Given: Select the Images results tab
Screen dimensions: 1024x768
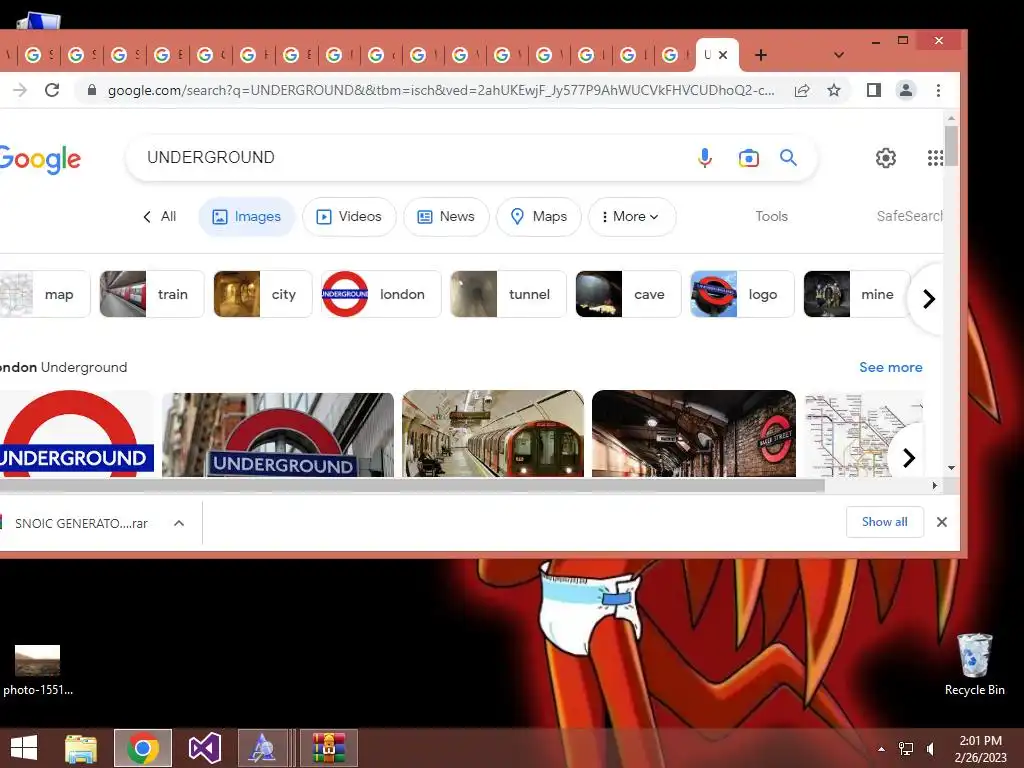Looking at the screenshot, I should (x=247, y=216).
